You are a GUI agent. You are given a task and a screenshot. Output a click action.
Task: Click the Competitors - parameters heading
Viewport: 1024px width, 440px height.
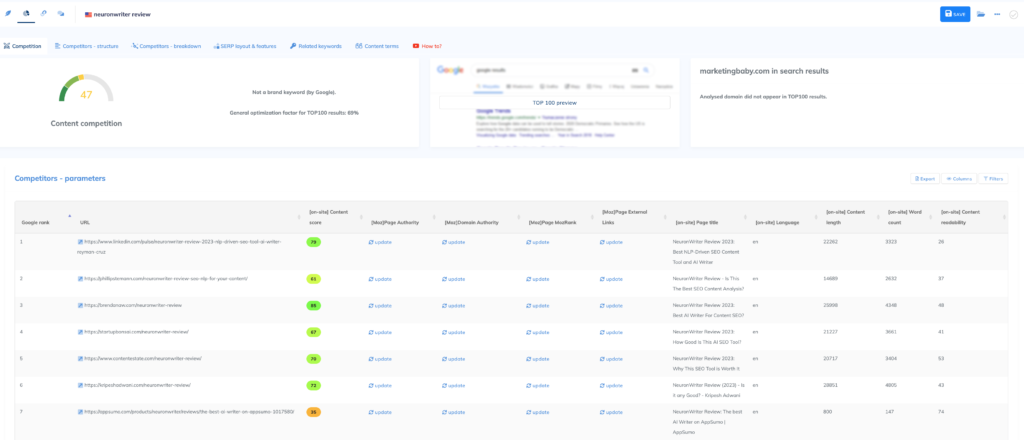tap(59, 178)
